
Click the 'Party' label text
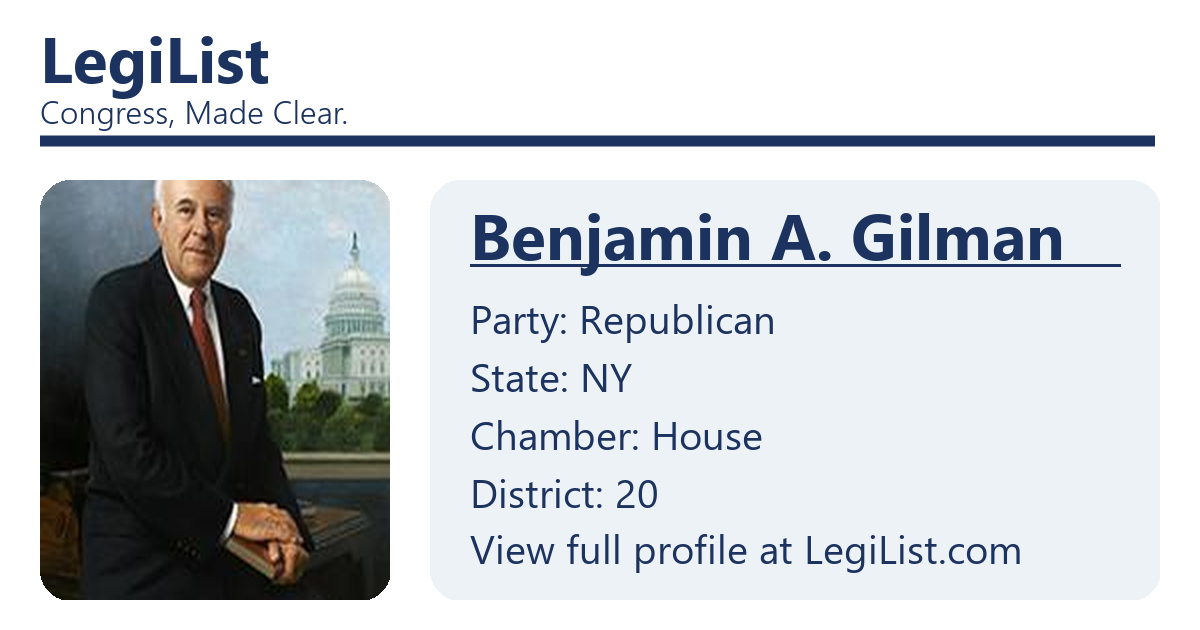coord(518,321)
